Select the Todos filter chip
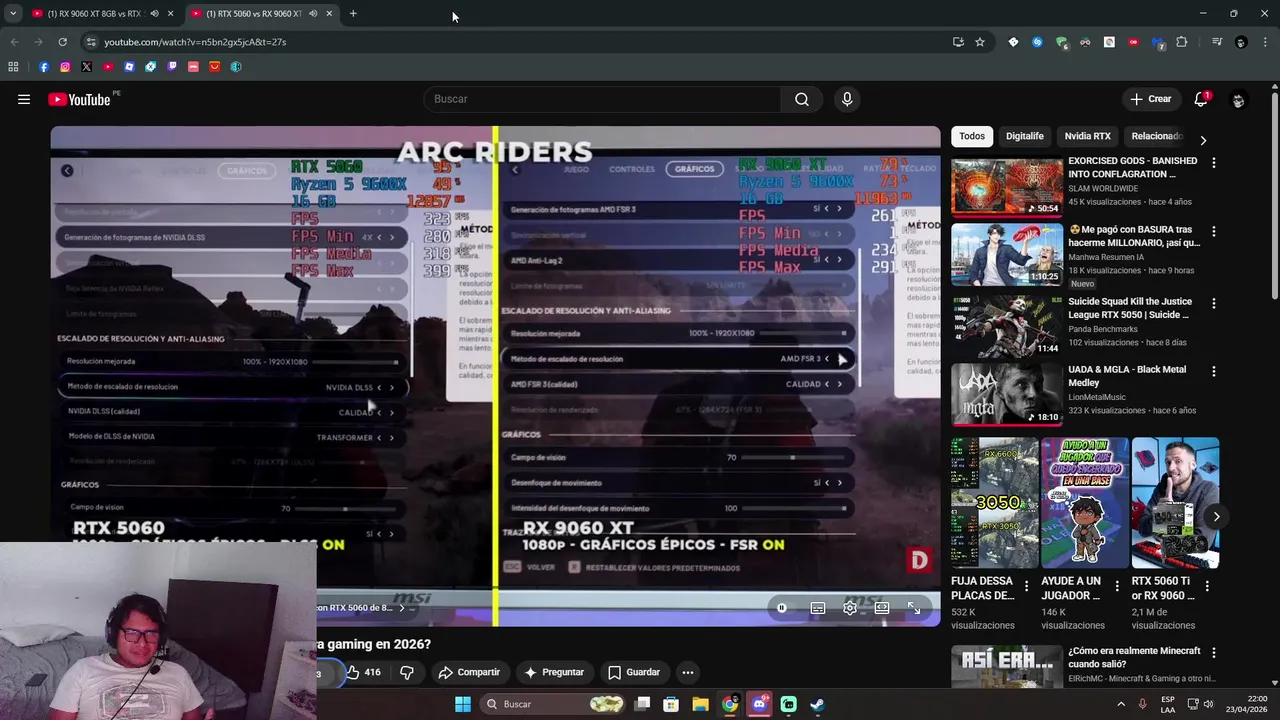Image resolution: width=1280 pixels, height=720 pixels. coord(972,136)
